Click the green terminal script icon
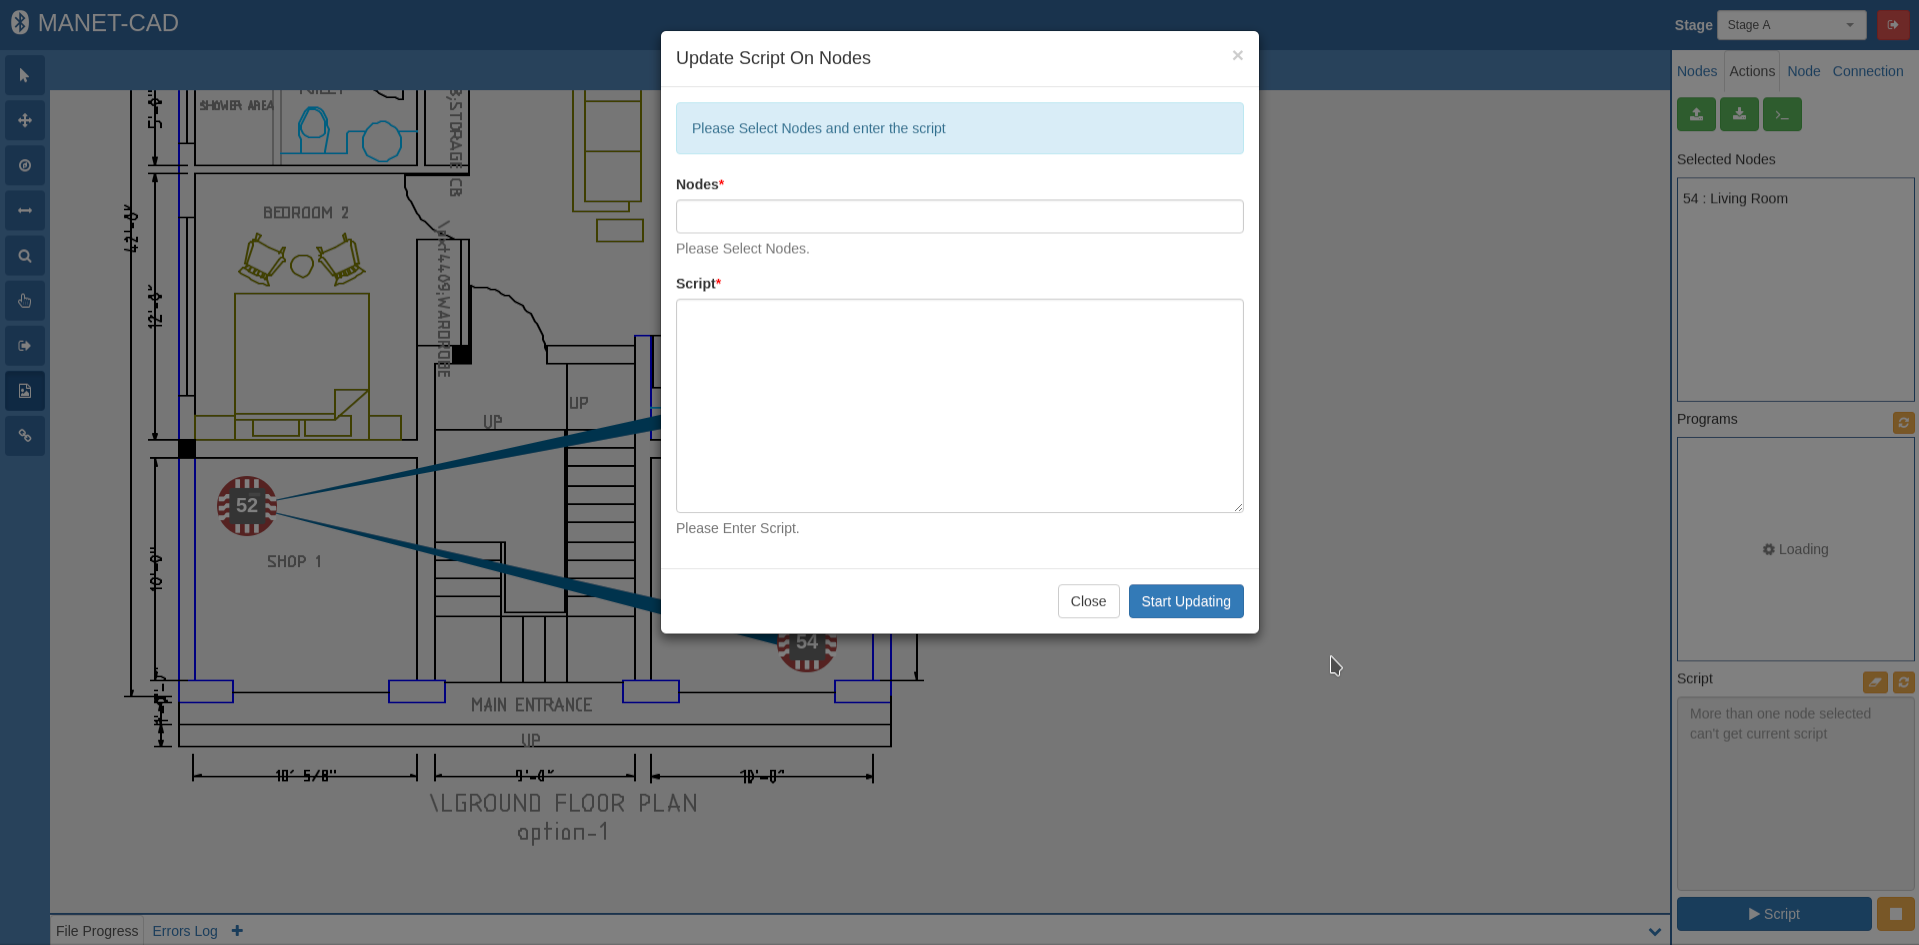 pyautogui.click(x=1782, y=114)
